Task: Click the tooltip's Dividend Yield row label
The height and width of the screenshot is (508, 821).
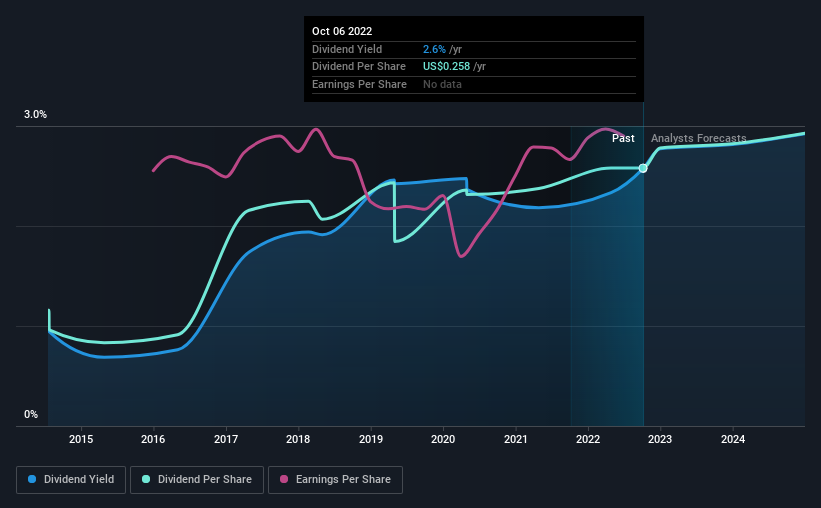Action: tap(347, 49)
